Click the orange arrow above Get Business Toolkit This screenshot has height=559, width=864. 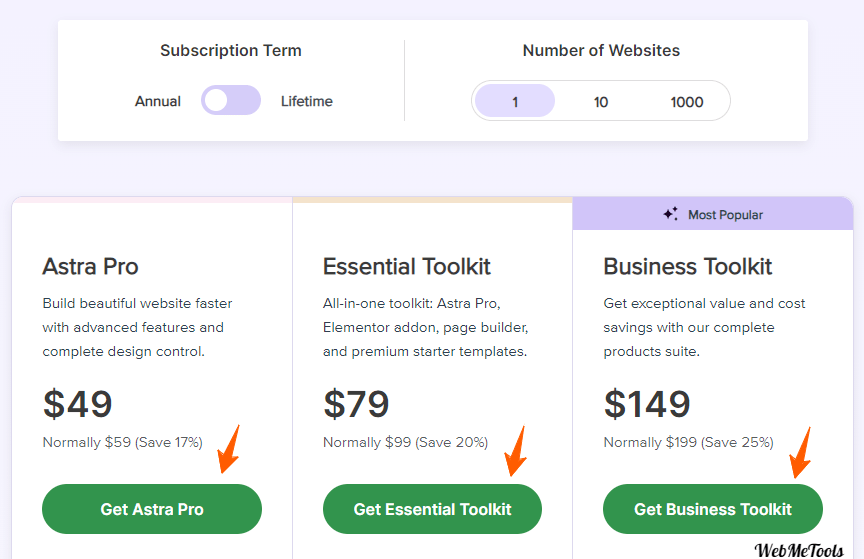click(x=800, y=452)
